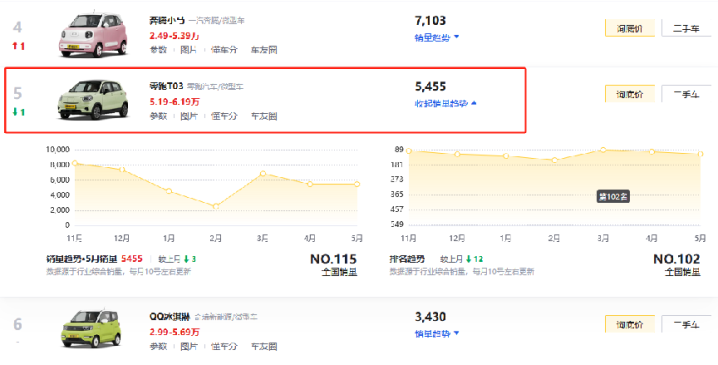Open 懂车分 link under QQ冰淇淋
The width and height of the screenshot is (718, 365).
pyautogui.click(x=224, y=346)
